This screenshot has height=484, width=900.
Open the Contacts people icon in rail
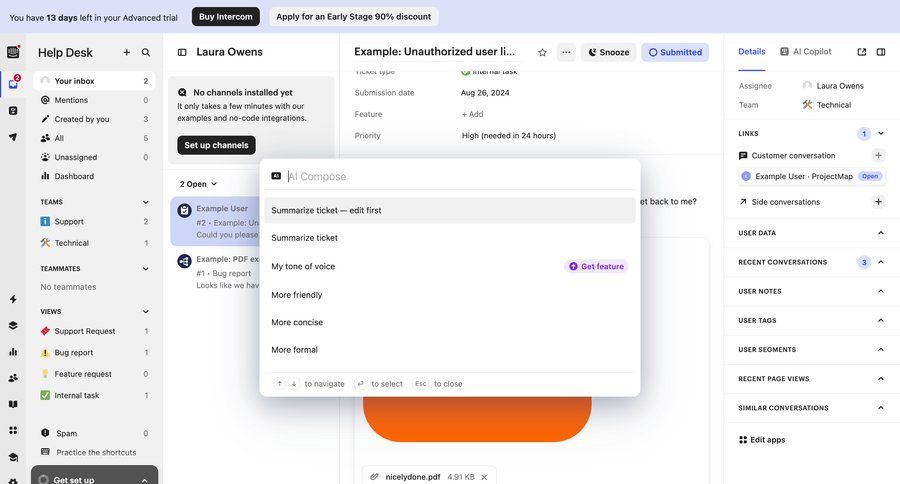pos(13,378)
